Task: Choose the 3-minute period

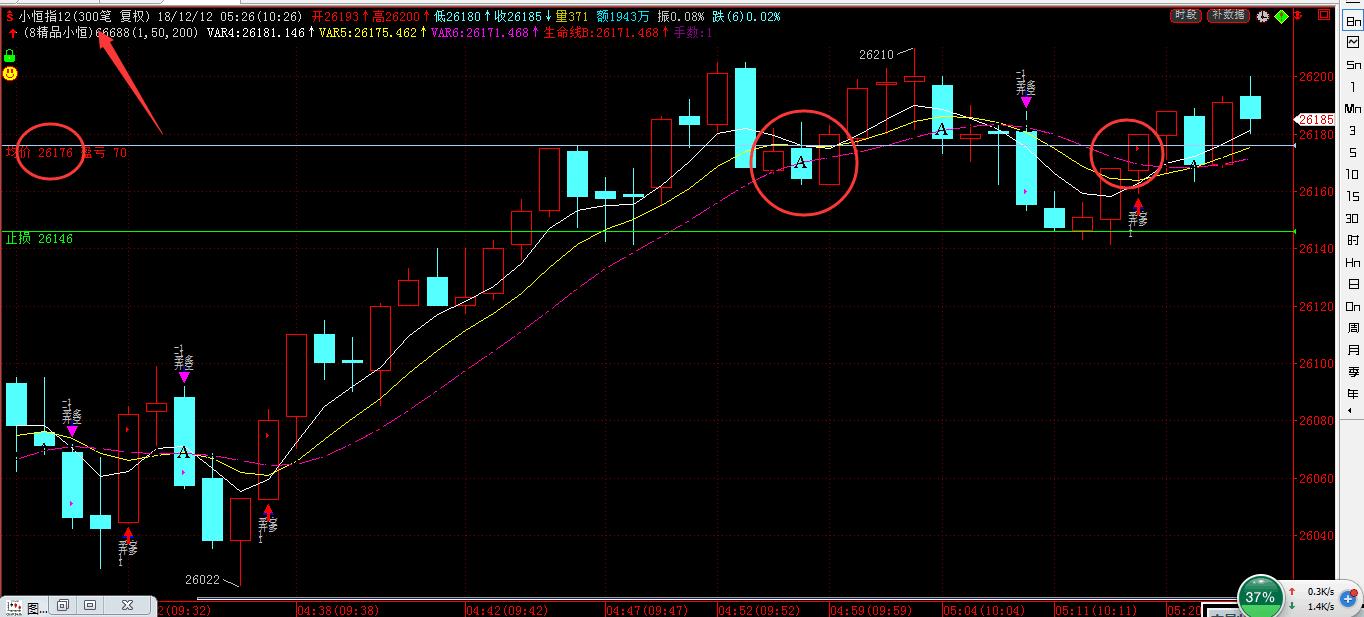Action: point(1353,130)
